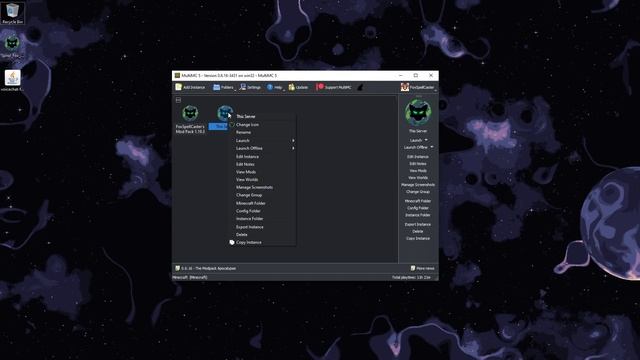
Task: Click View Worlds in side panel
Action: pyautogui.click(x=418, y=178)
